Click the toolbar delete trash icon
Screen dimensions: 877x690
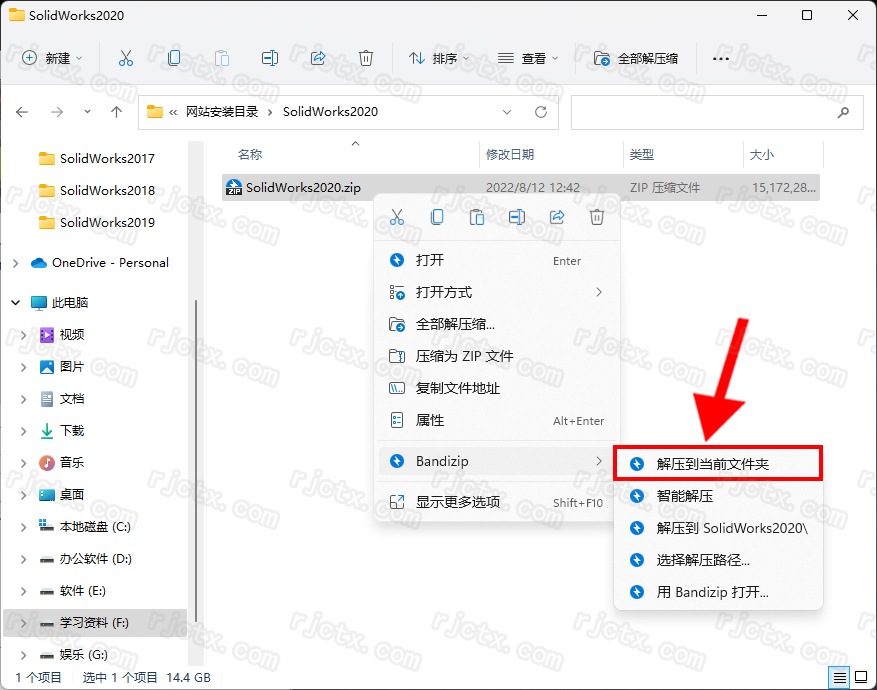click(x=366, y=59)
